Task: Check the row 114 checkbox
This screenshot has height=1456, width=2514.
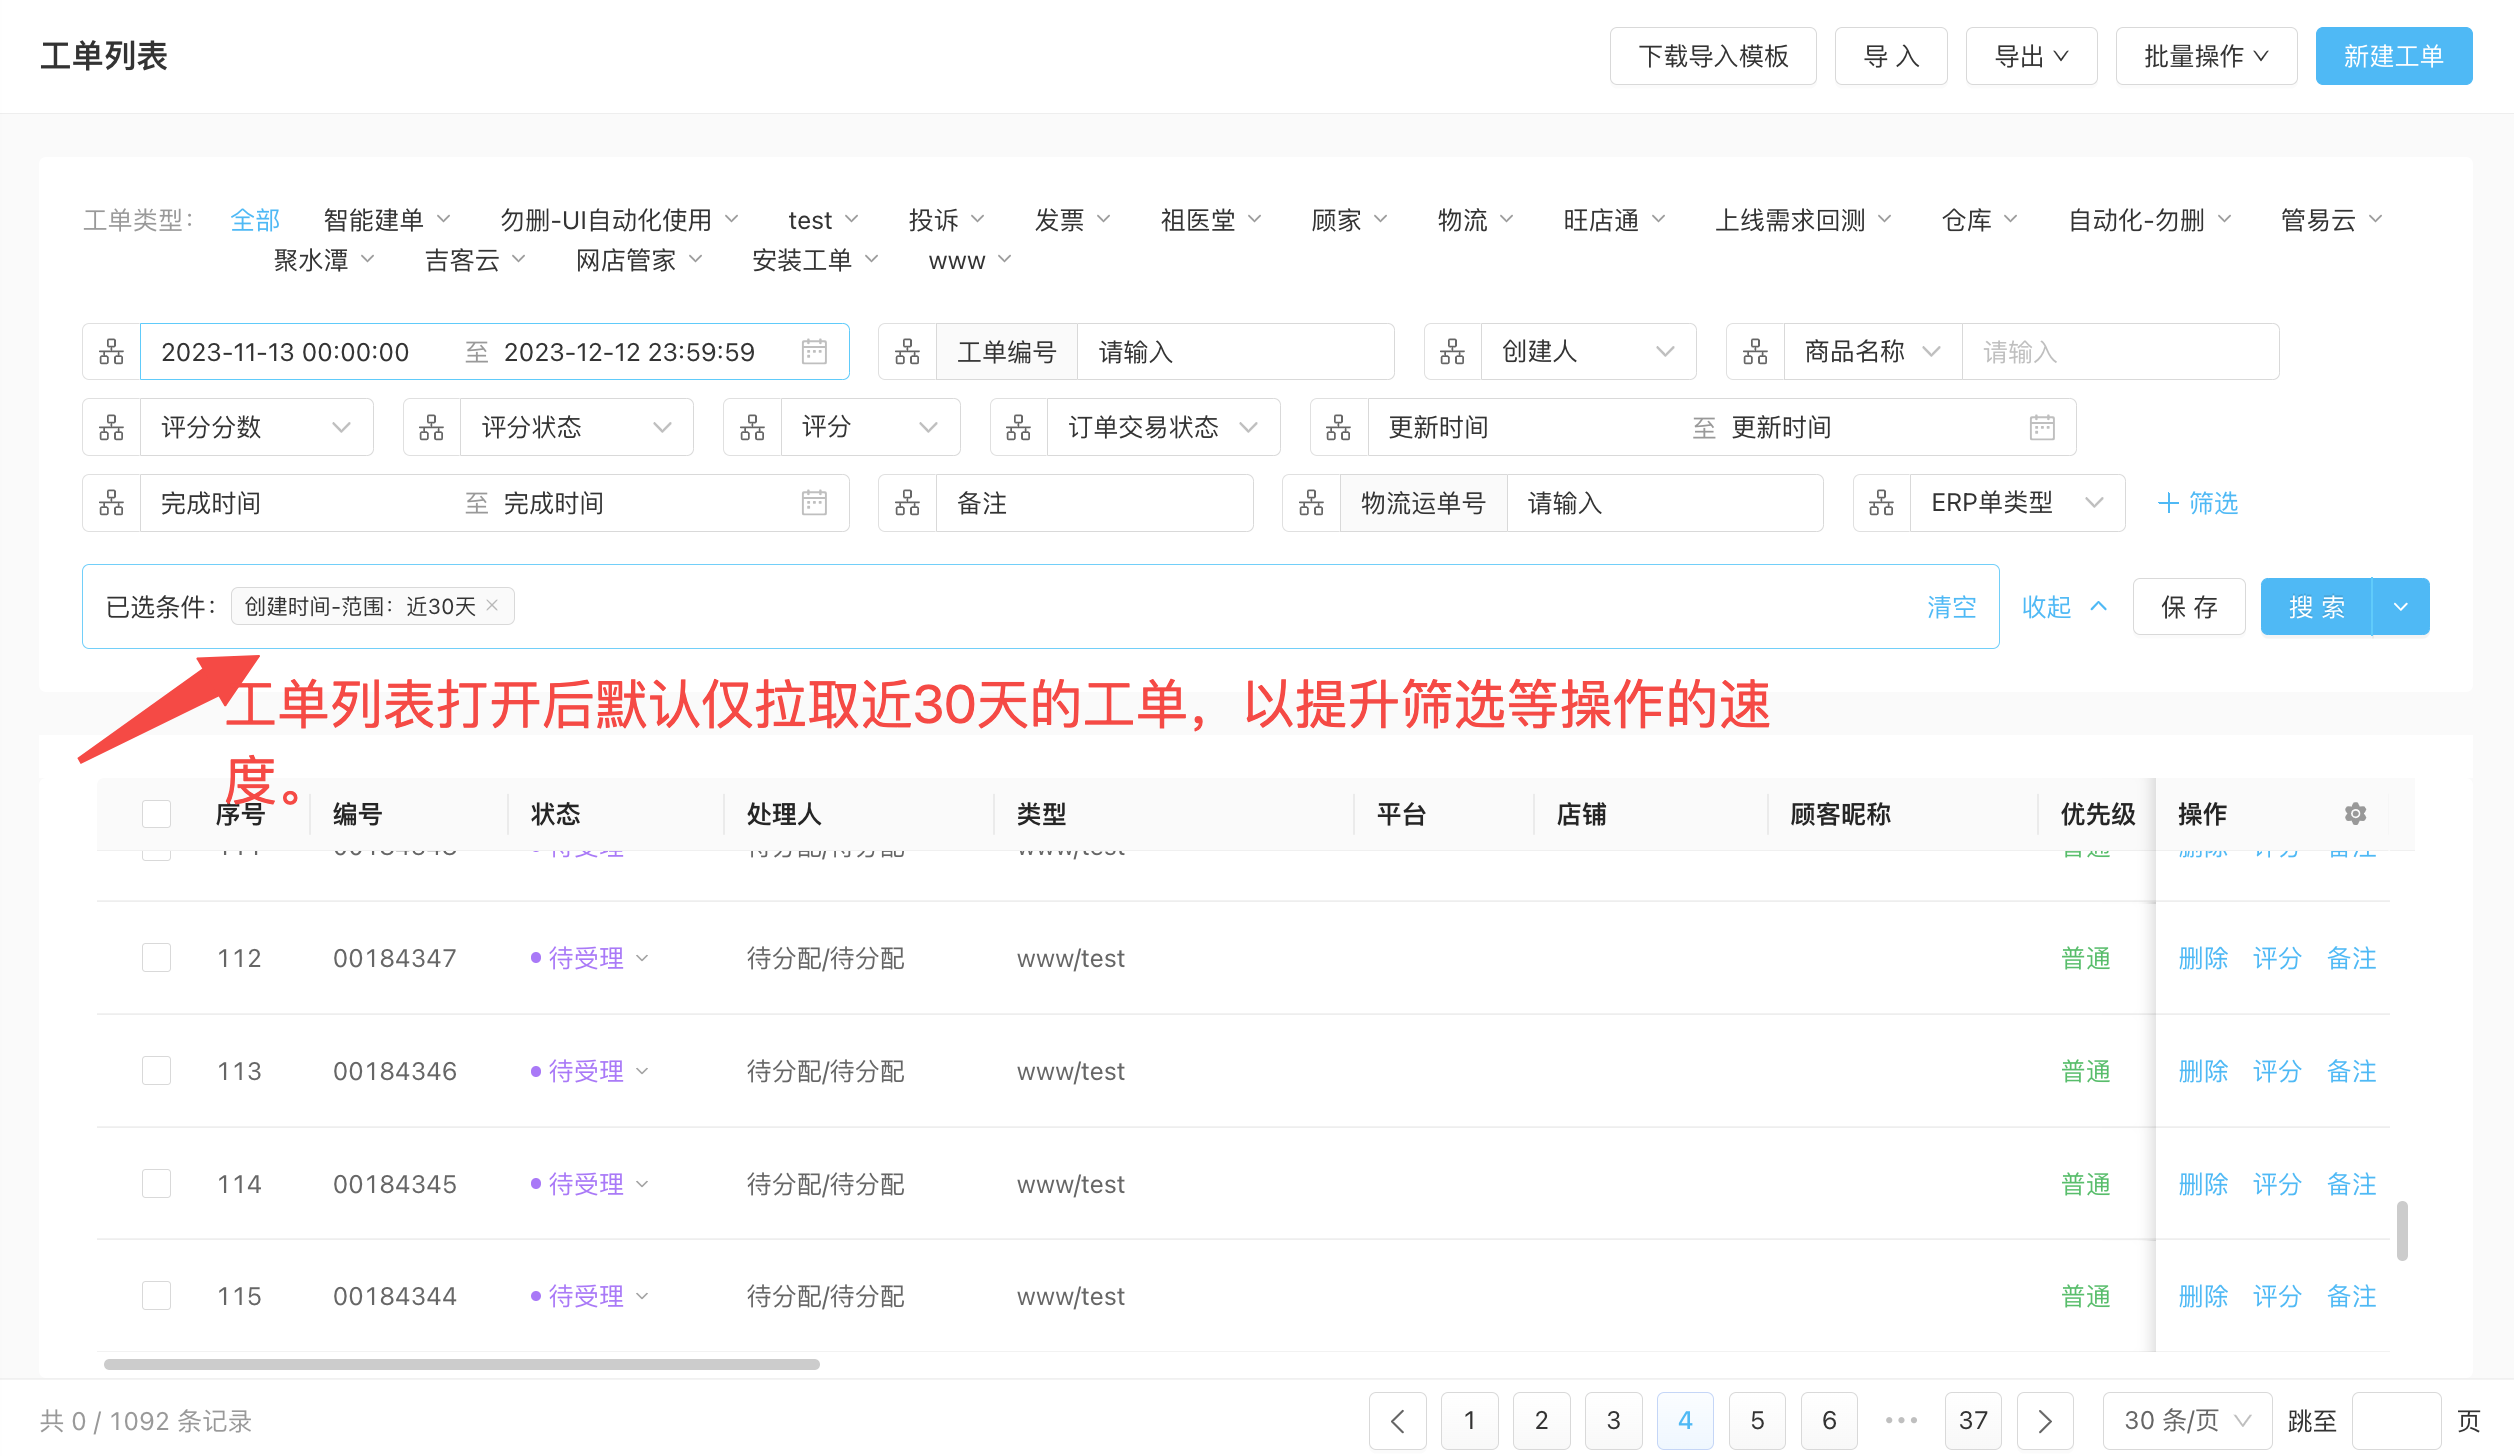Action: [156, 1184]
